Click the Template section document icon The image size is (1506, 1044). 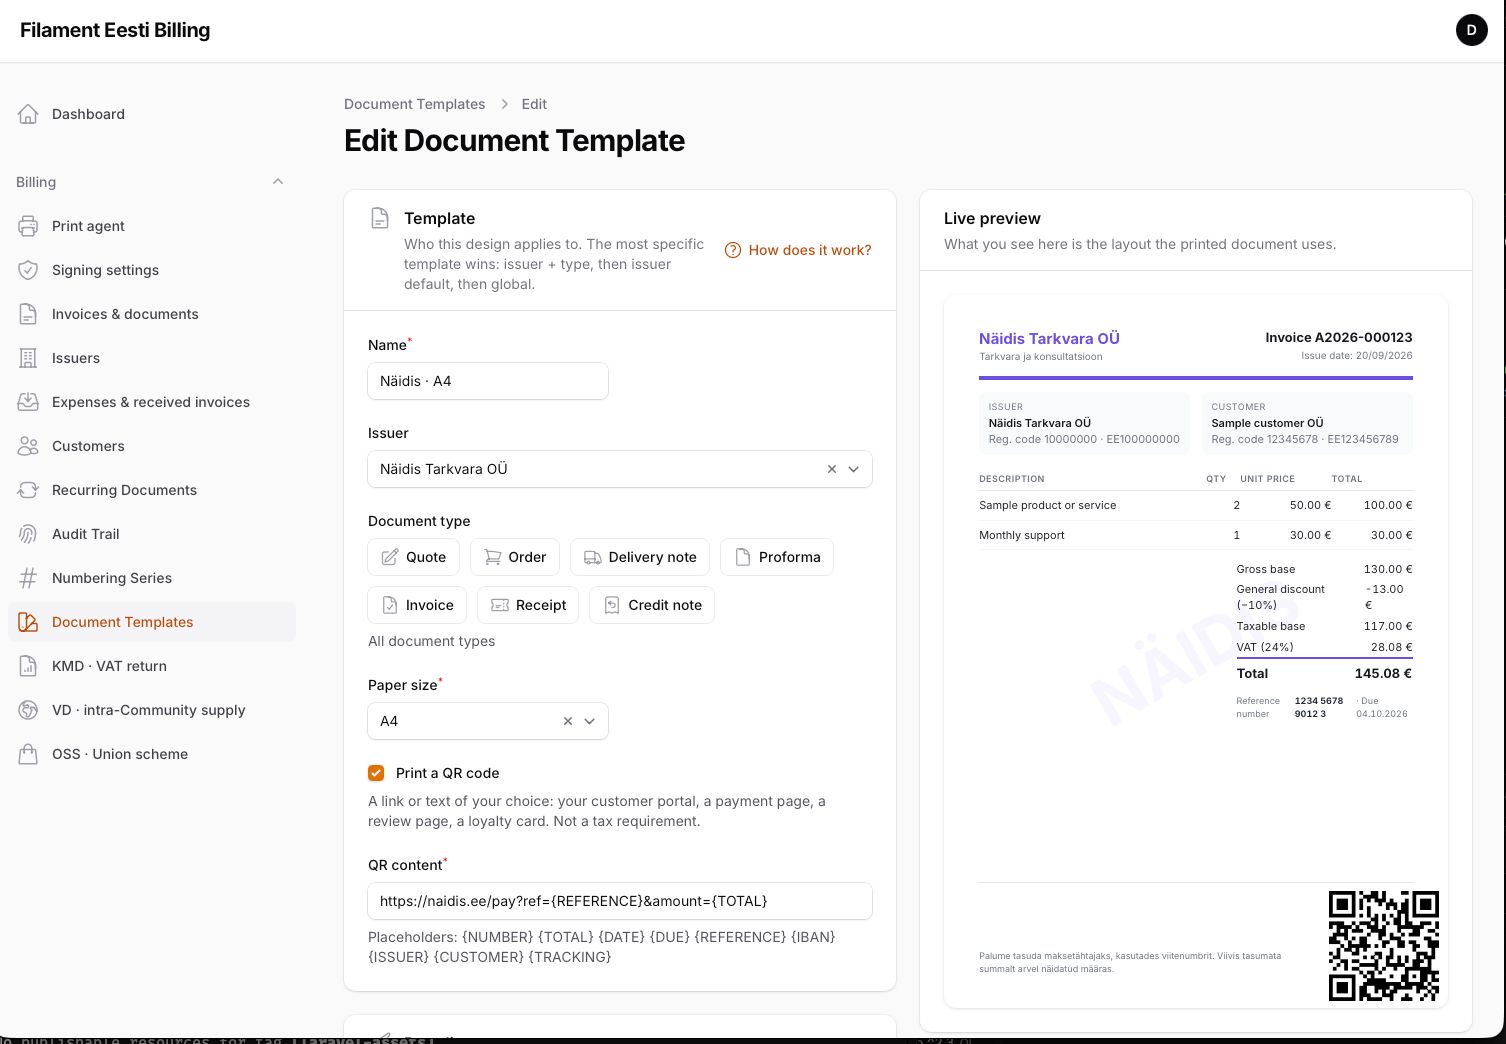[380, 218]
